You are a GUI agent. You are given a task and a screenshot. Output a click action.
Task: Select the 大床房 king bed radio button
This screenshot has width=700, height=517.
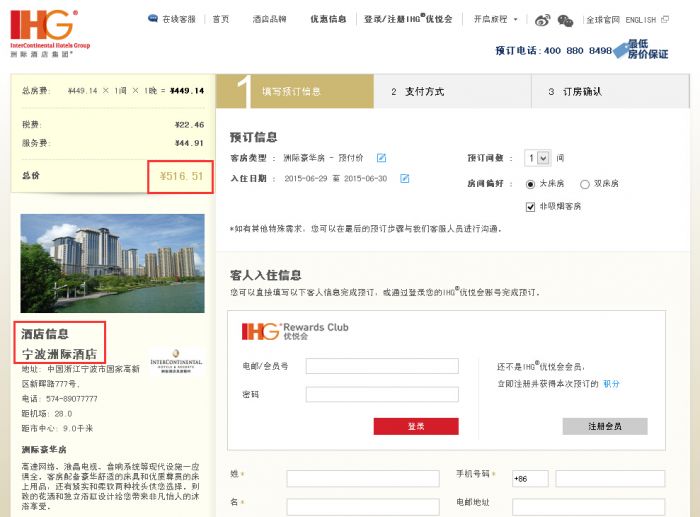point(530,184)
